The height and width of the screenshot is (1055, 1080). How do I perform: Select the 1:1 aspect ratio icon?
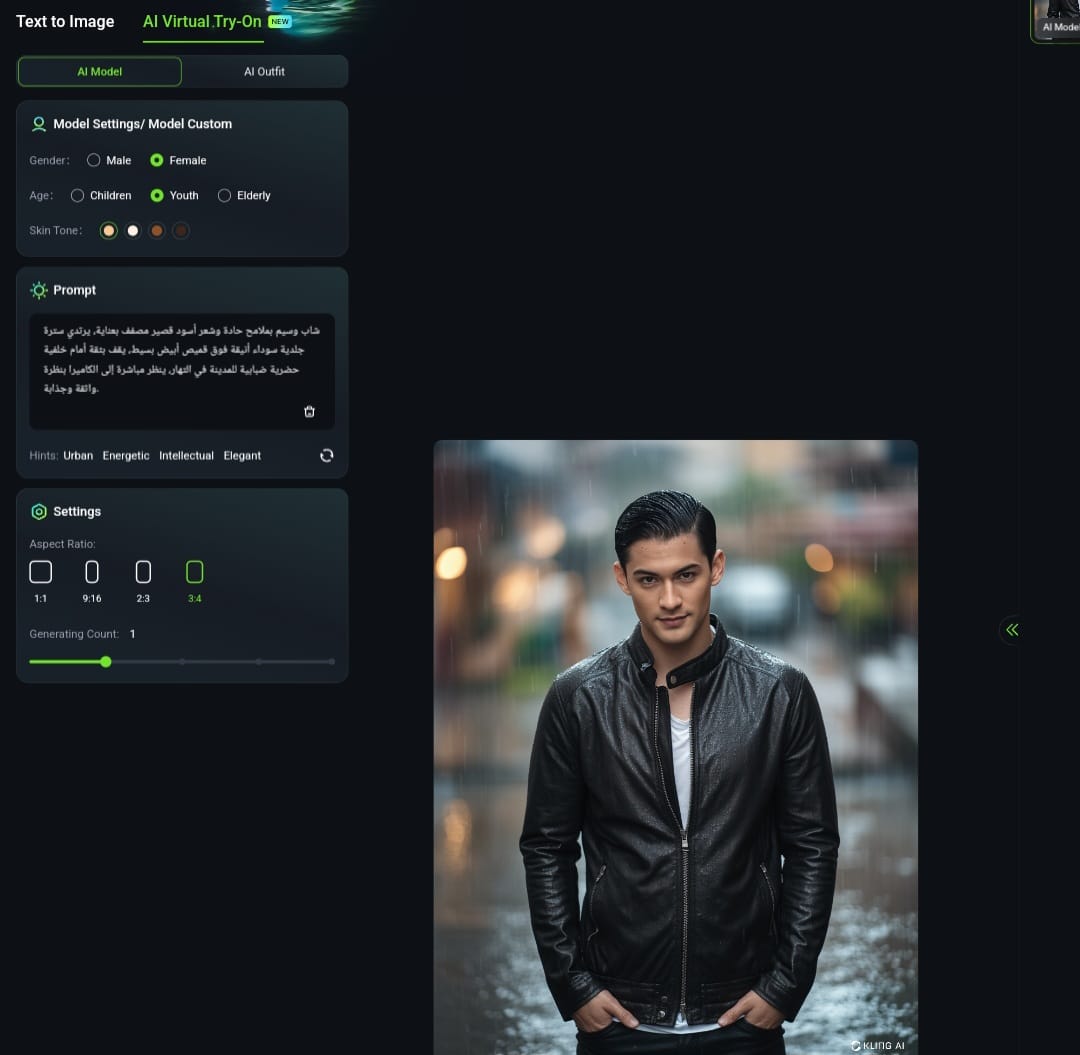pyautogui.click(x=40, y=572)
